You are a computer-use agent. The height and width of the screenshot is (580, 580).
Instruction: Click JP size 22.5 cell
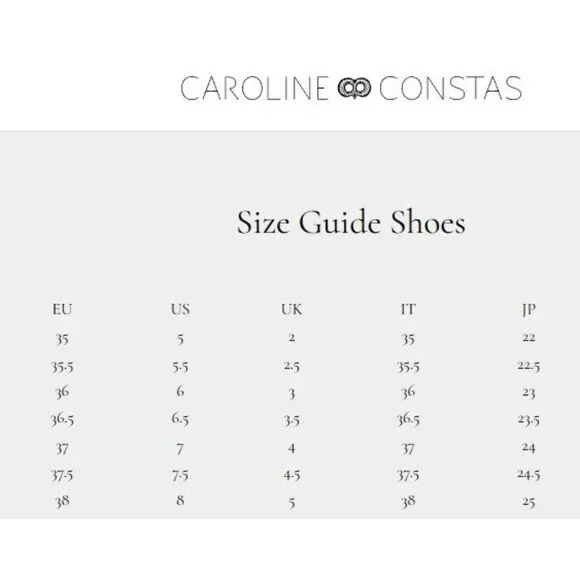pyautogui.click(x=529, y=366)
